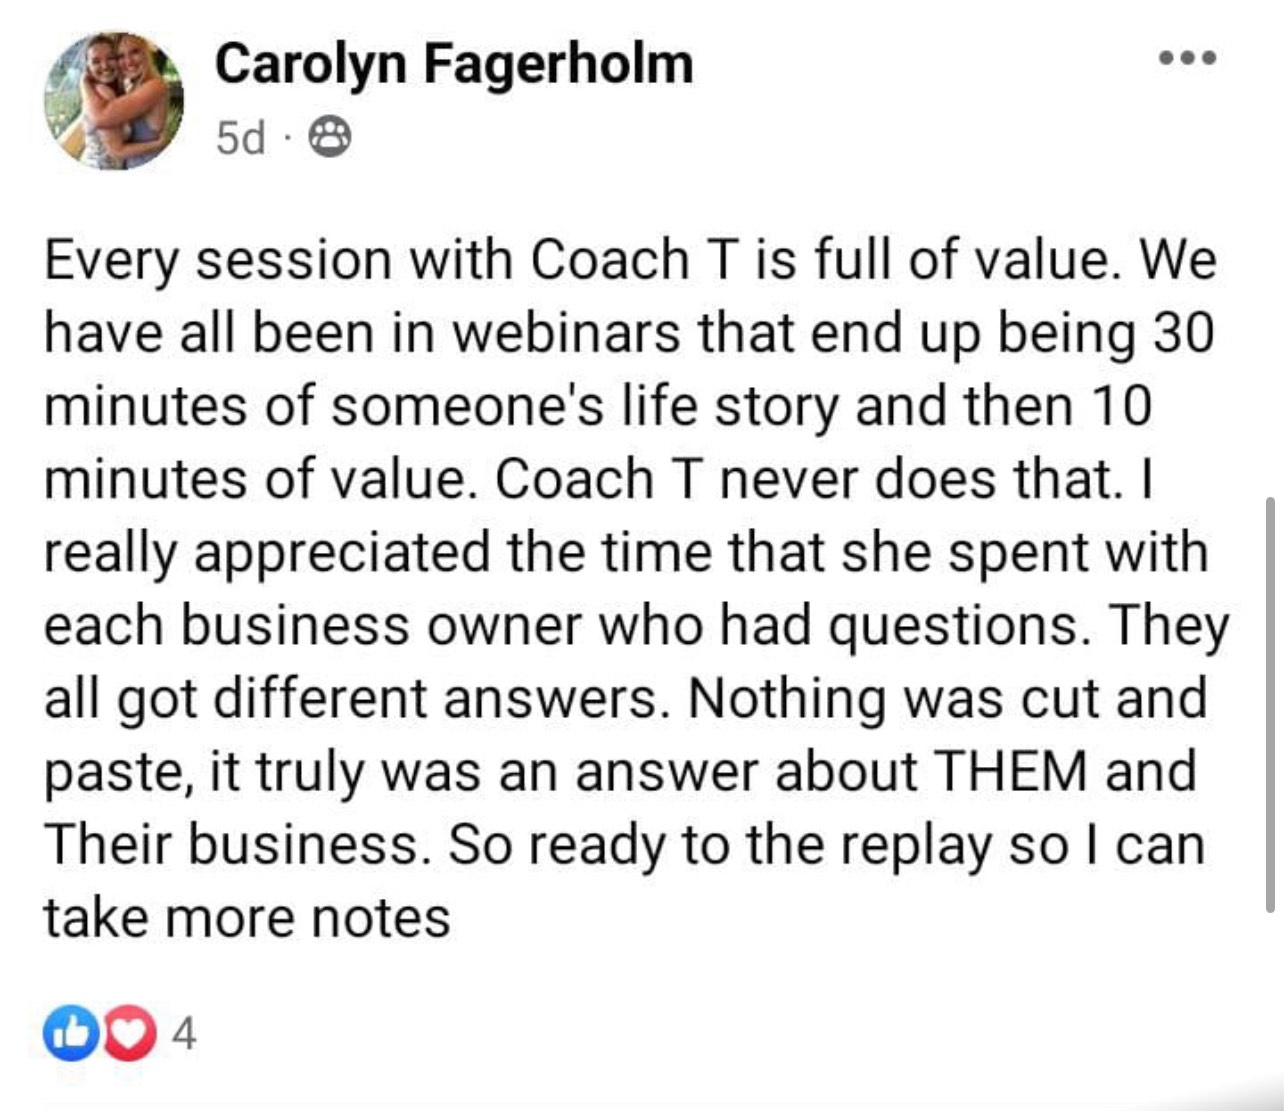Click the 5d post timestamp
Screen dimensions: 1284x1111
tap(240, 138)
